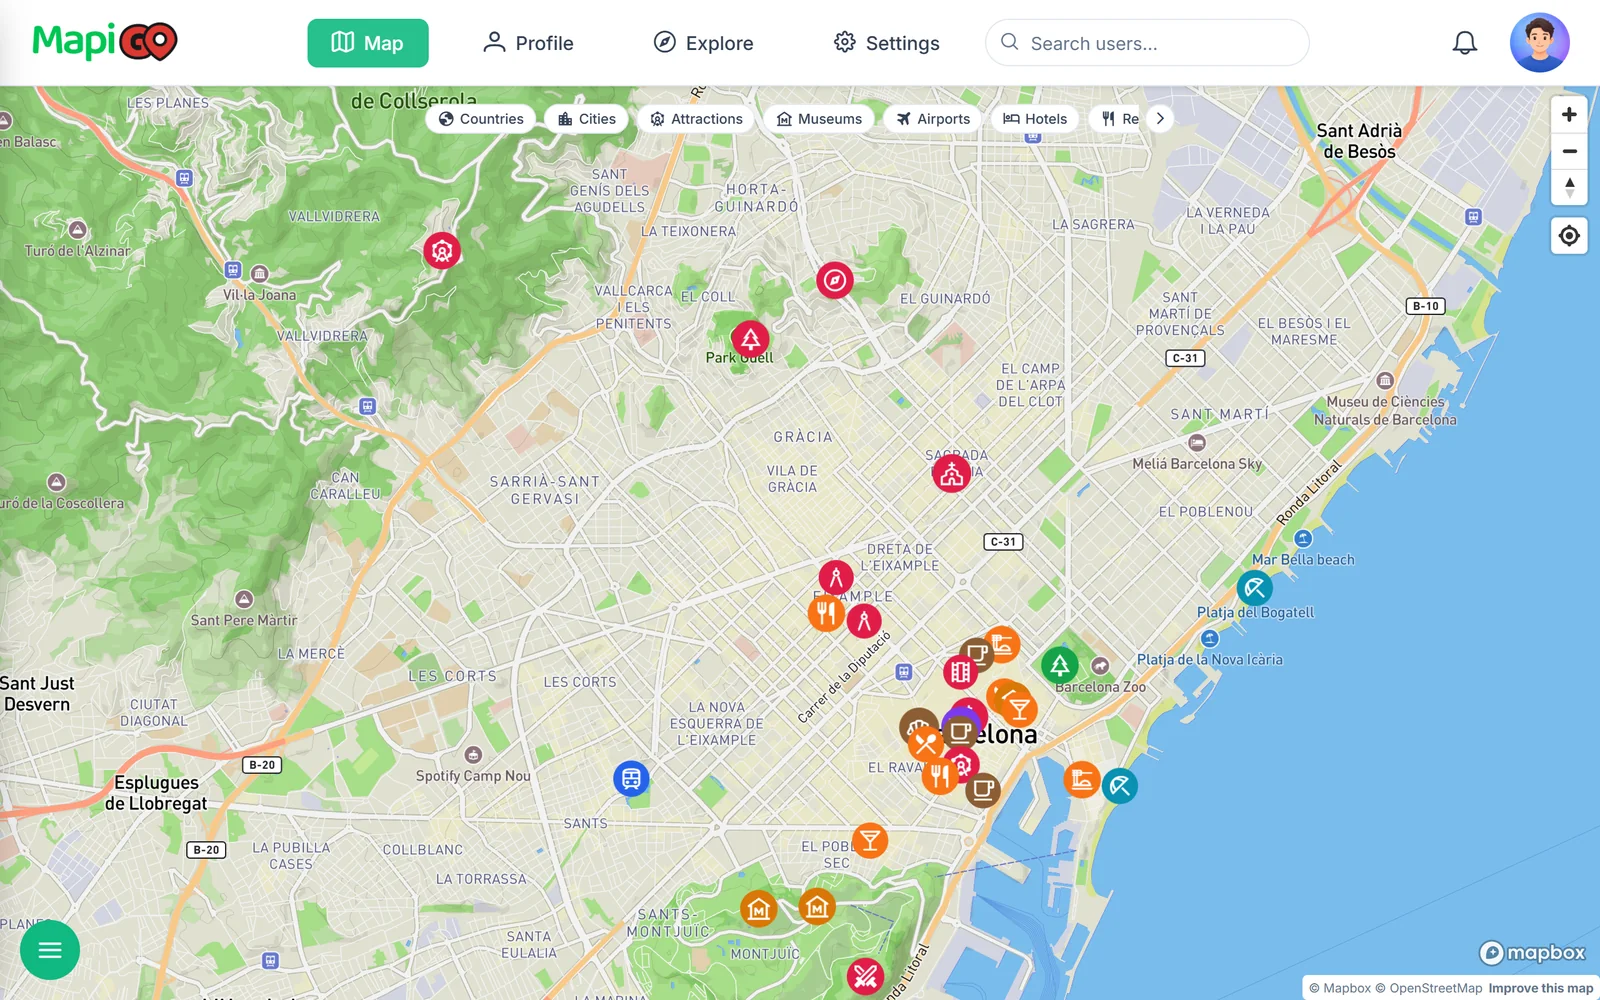Toggle the Hotels filter chip
Image resolution: width=1600 pixels, height=1000 pixels.
(1035, 119)
